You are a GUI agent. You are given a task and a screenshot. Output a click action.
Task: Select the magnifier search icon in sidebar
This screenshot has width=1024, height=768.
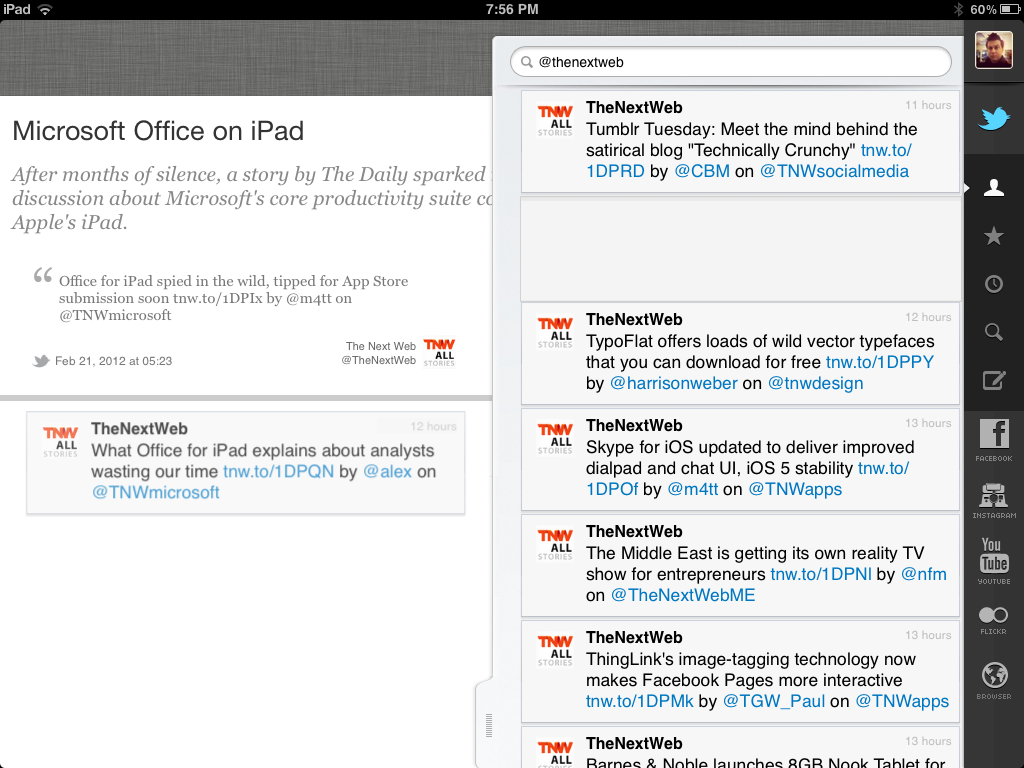pos(994,332)
